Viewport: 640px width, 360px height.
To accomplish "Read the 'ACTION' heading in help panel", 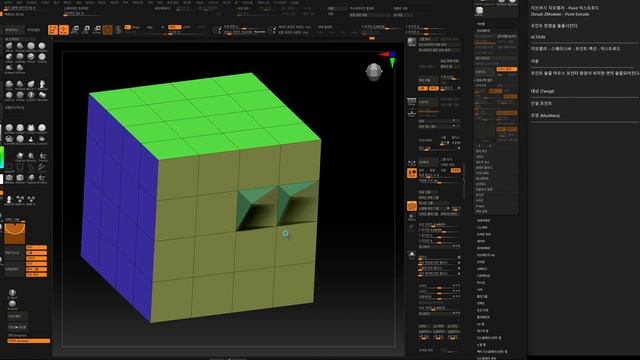I will pyautogui.click(x=538, y=37).
